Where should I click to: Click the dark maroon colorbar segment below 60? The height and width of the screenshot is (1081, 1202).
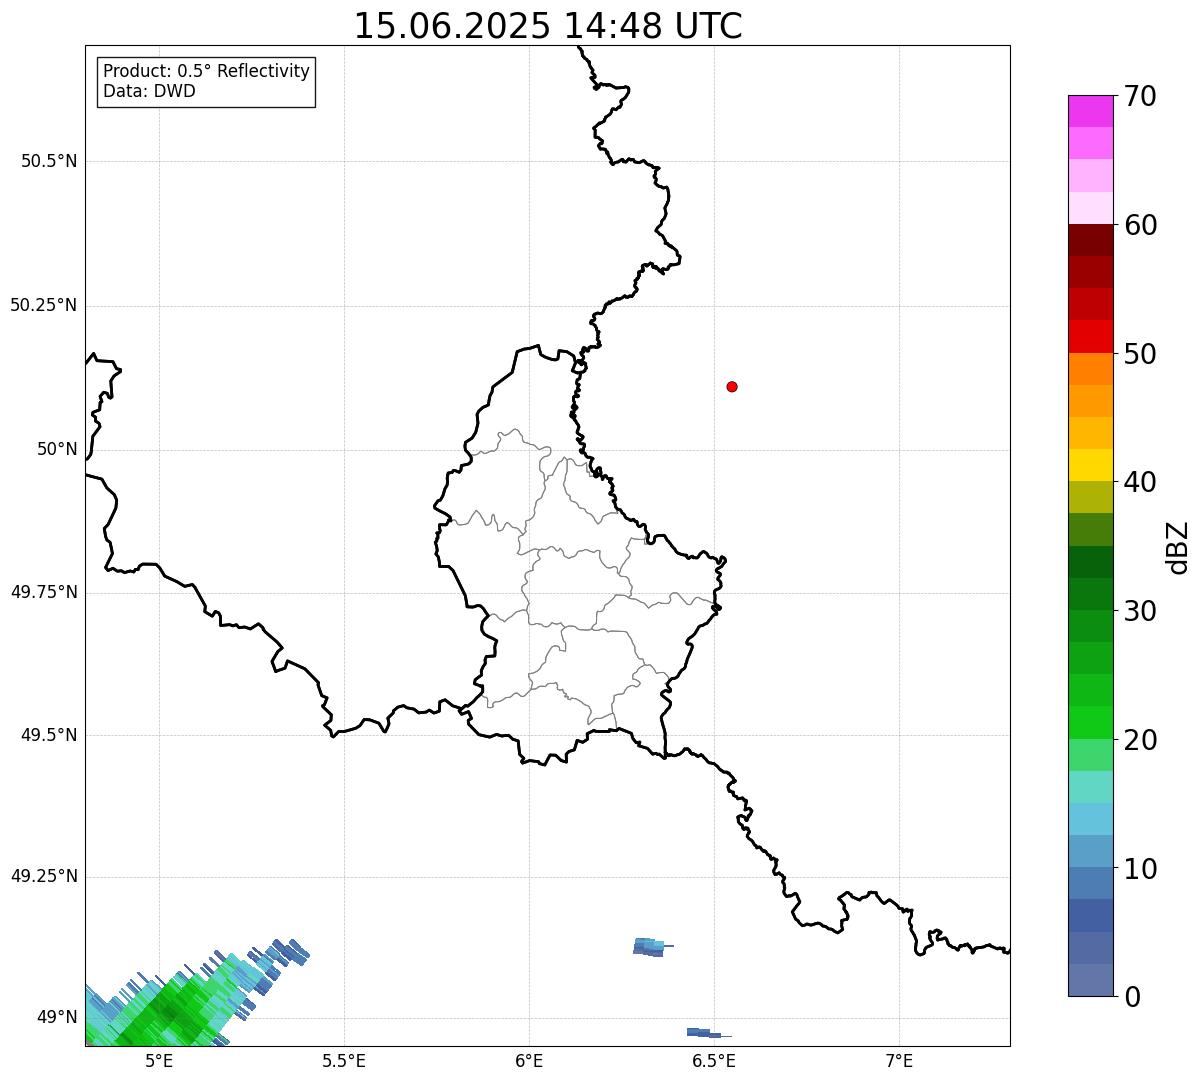[1090, 240]
